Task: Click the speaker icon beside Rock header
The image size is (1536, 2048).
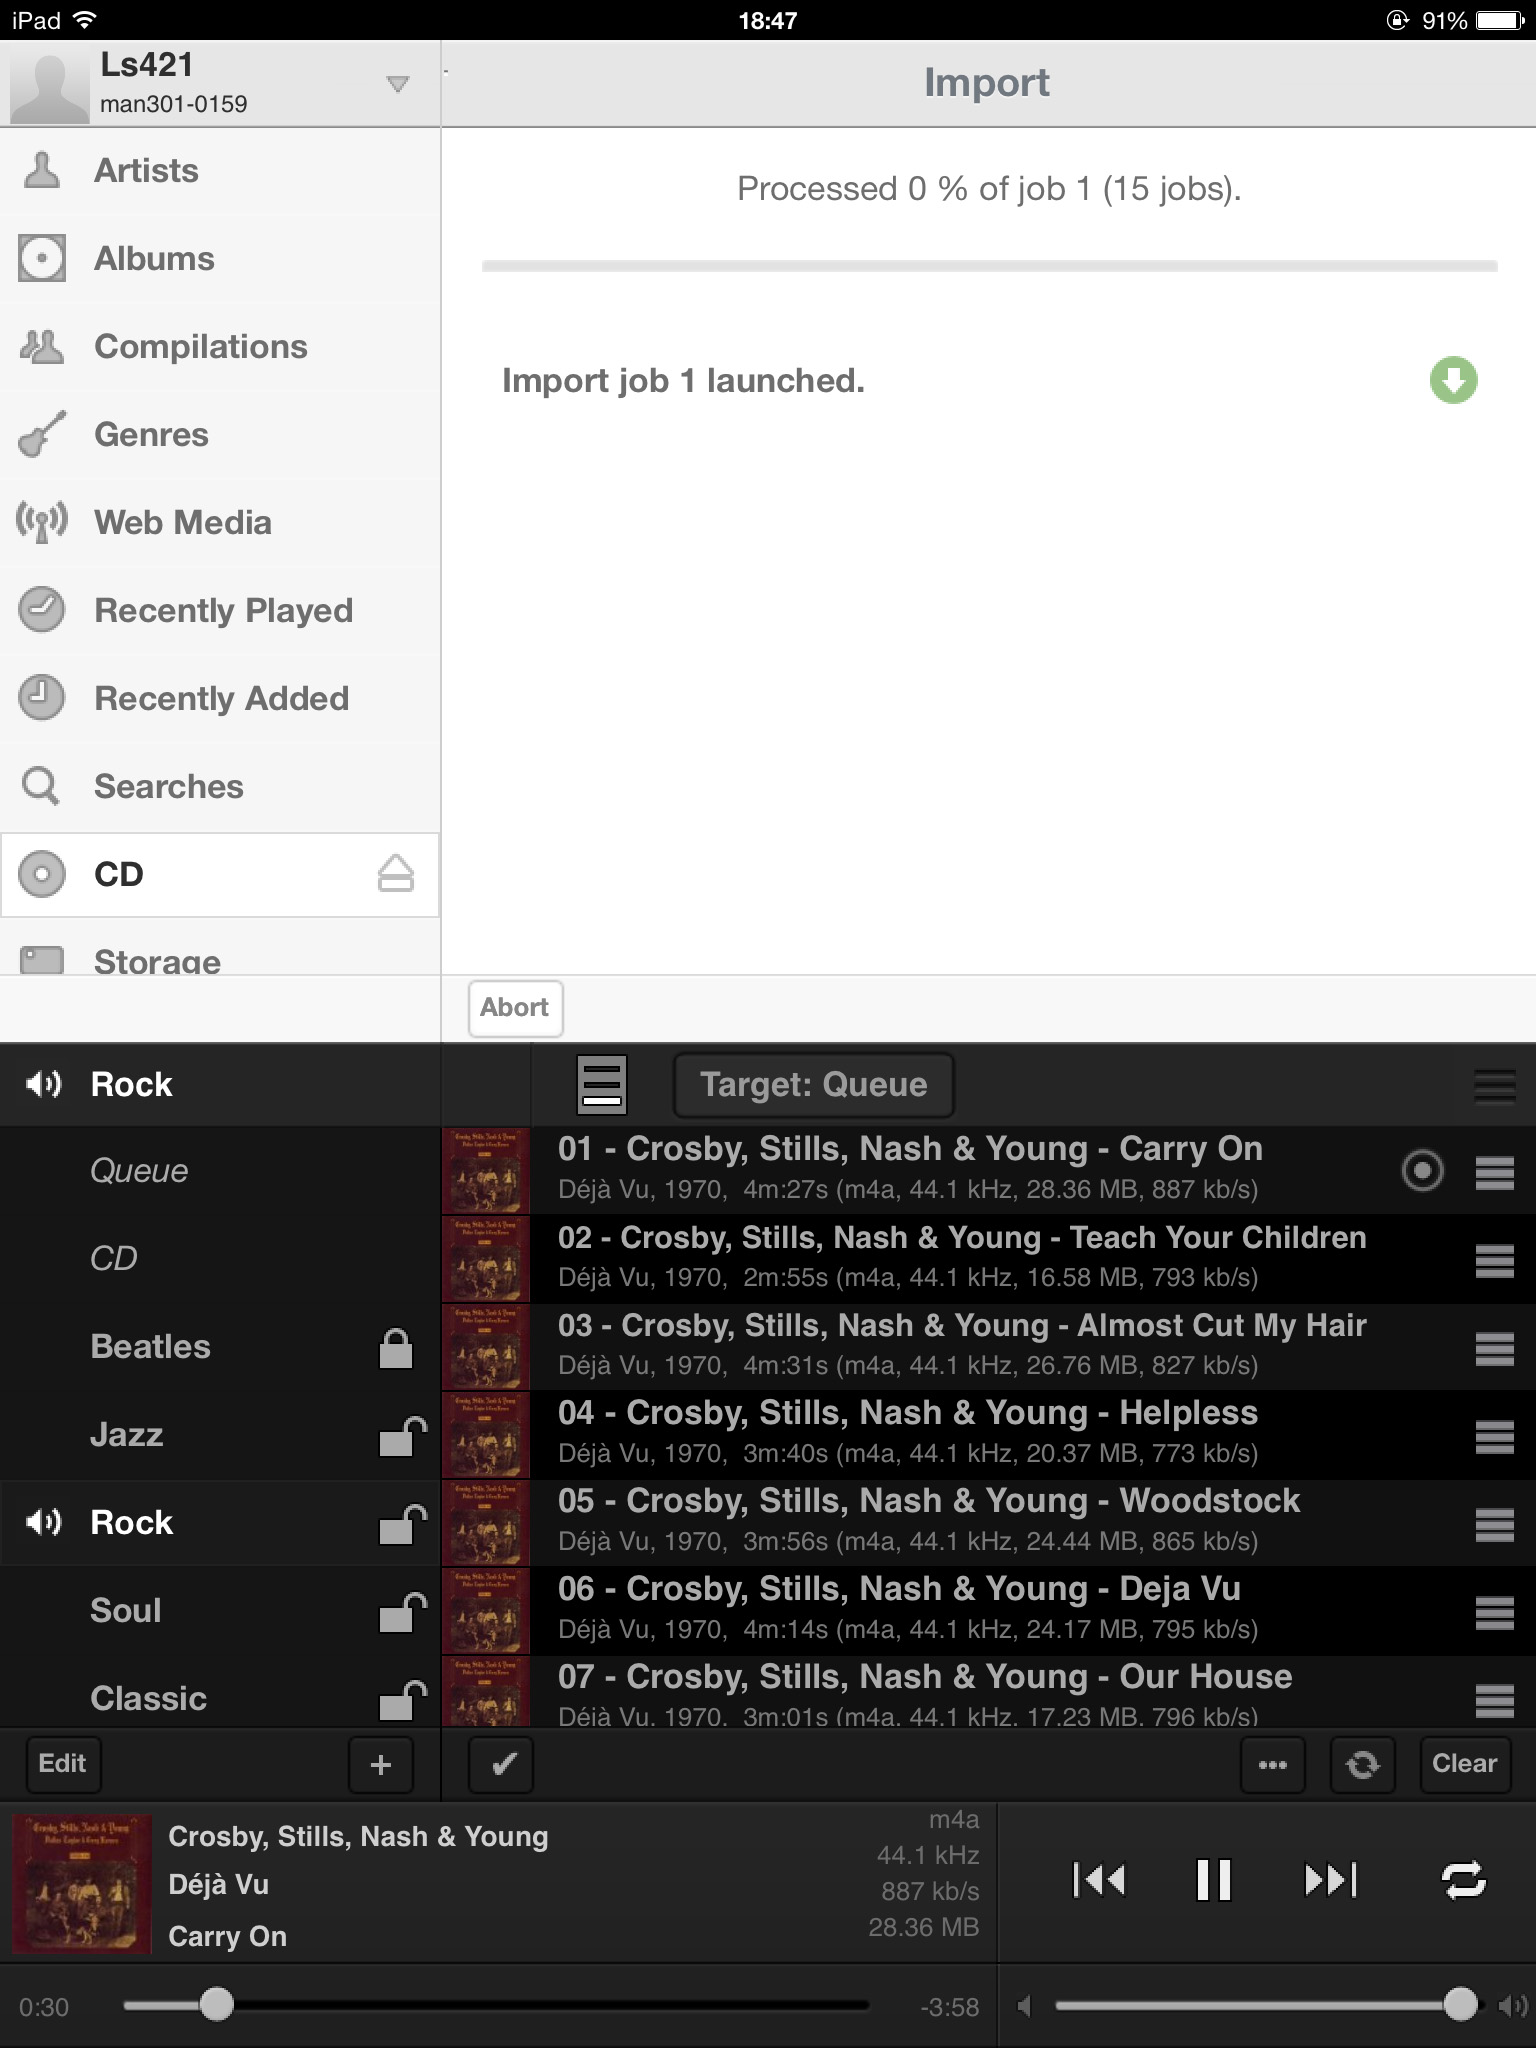Action: coord(44,1084)
